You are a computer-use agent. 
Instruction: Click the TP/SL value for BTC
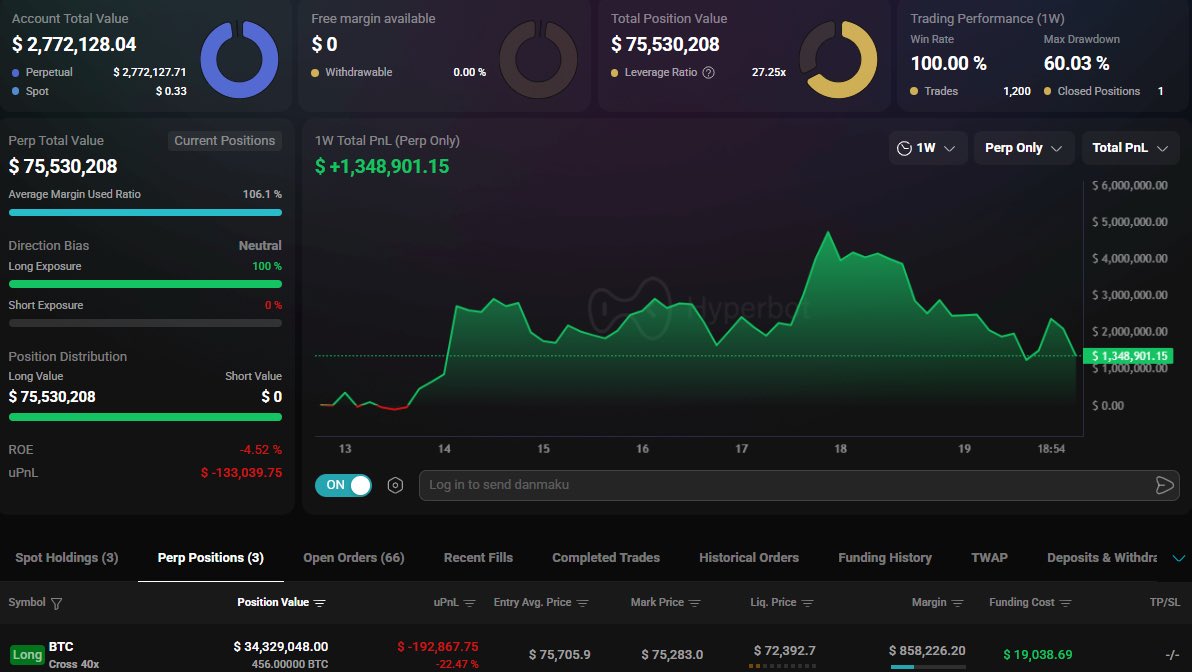[1172, 655]
